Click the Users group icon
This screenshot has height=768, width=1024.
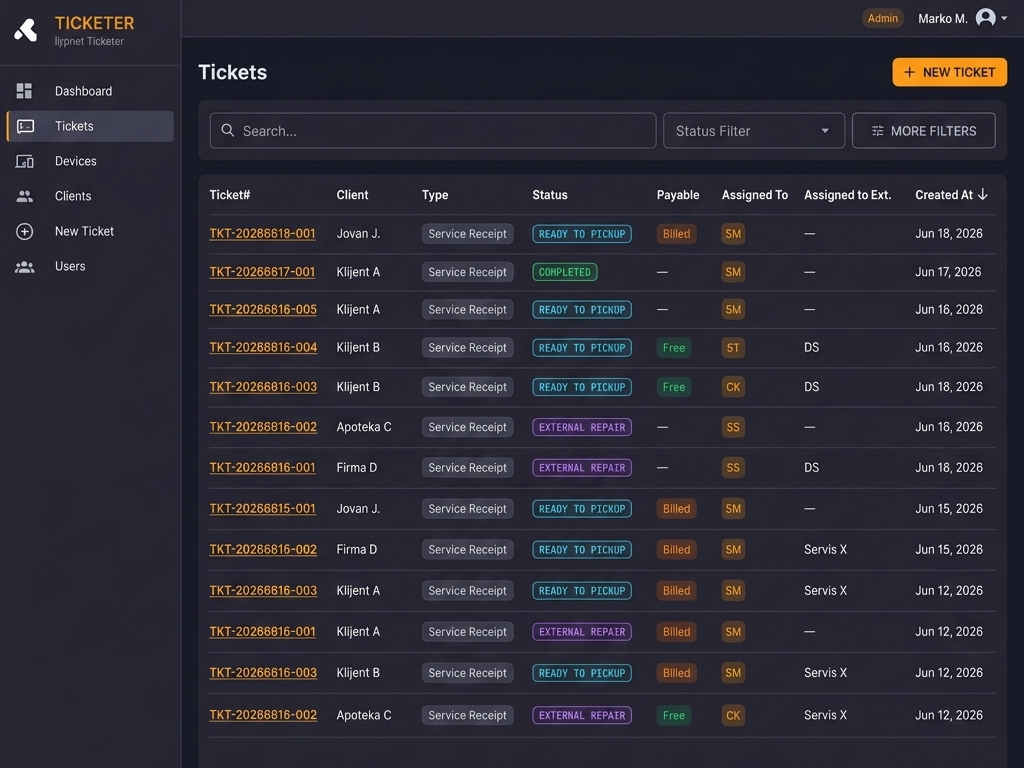pyautogui.click(x=25, y=266)
